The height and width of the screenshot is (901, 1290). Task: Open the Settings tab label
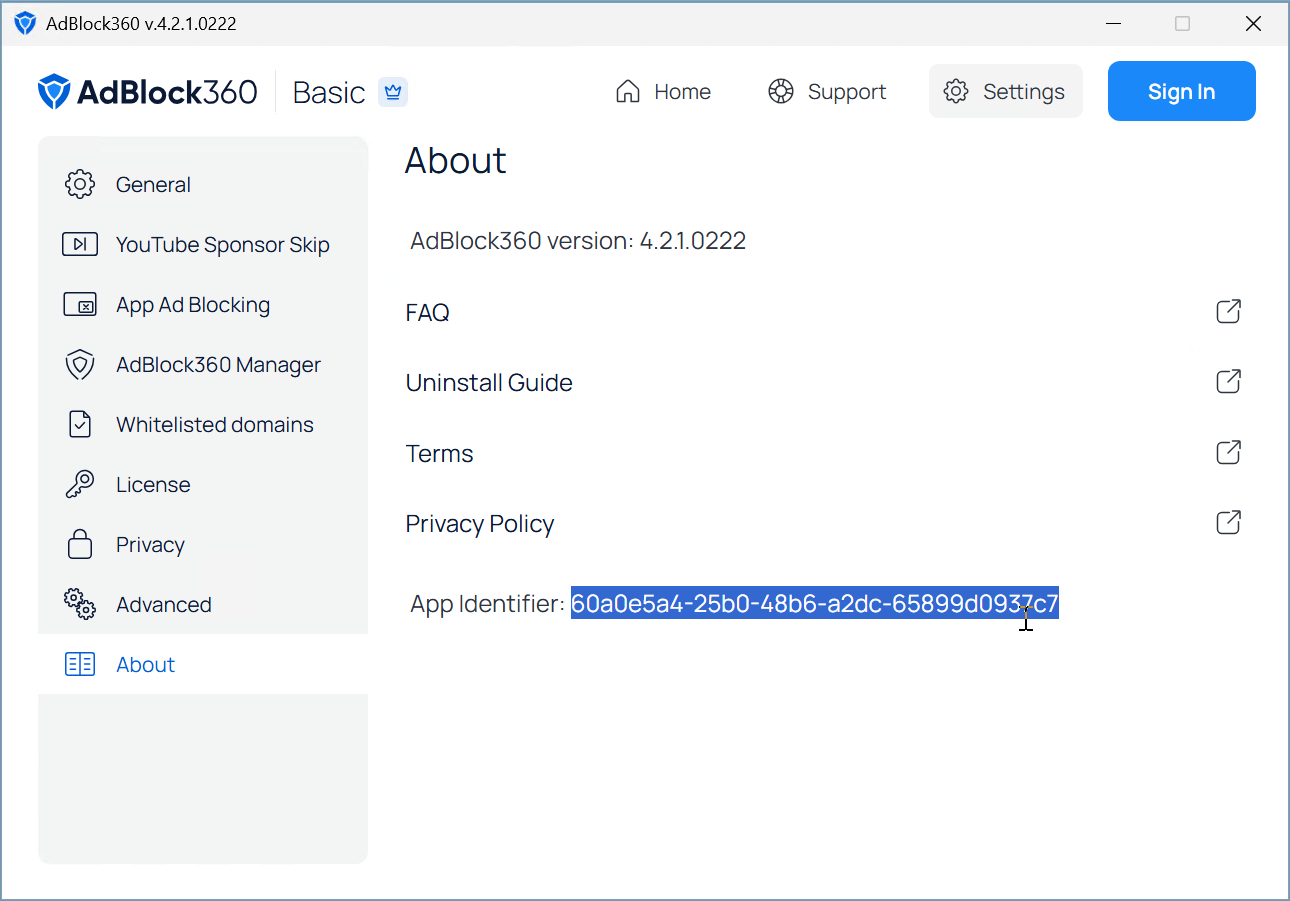coord(1024,92)
